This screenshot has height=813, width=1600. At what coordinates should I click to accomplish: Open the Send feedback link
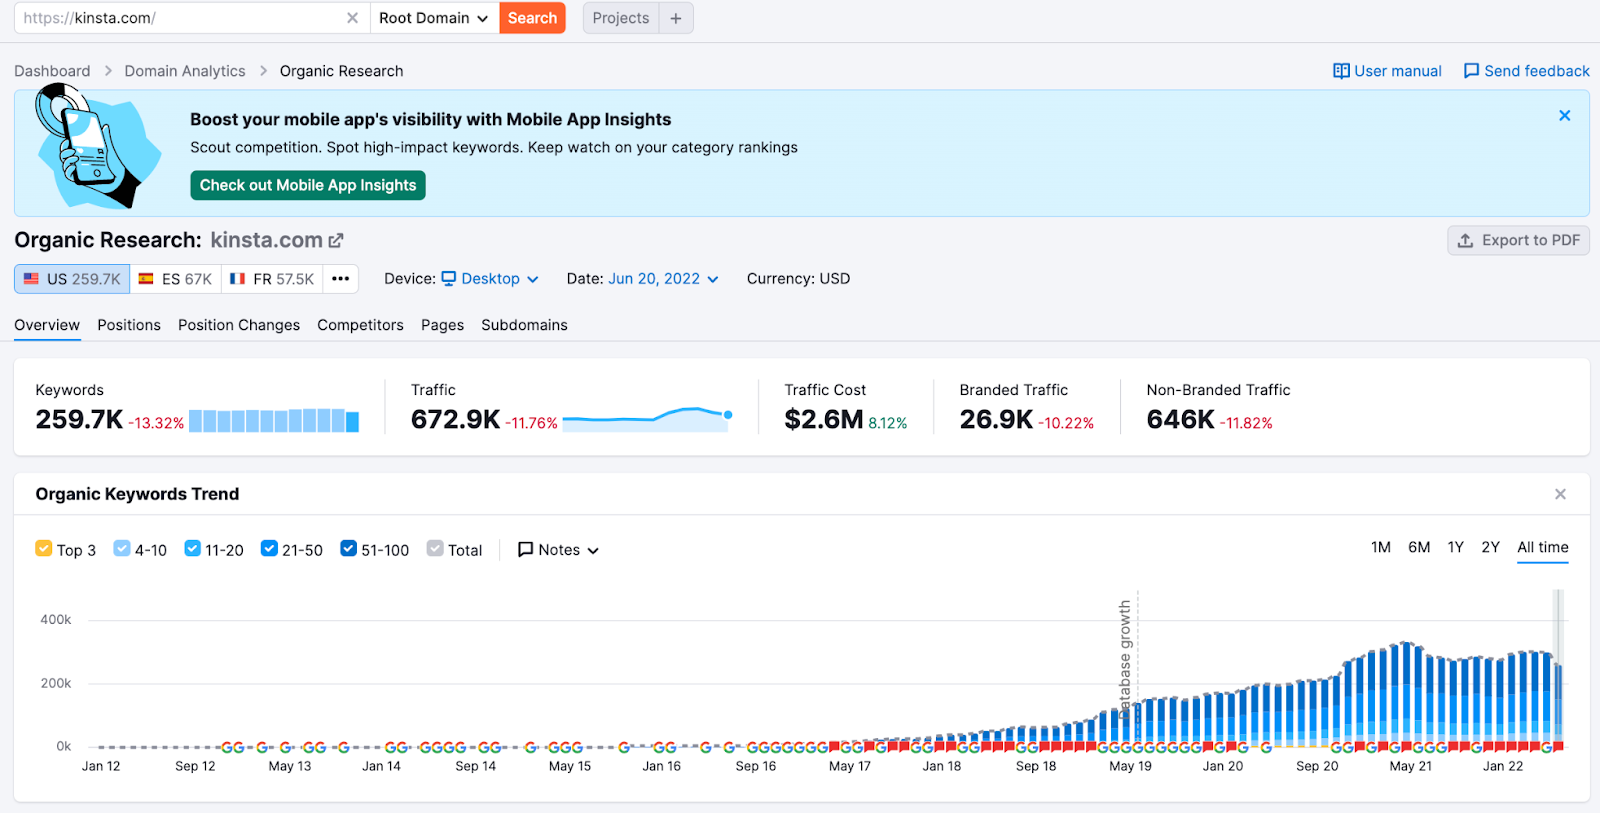1526,71
